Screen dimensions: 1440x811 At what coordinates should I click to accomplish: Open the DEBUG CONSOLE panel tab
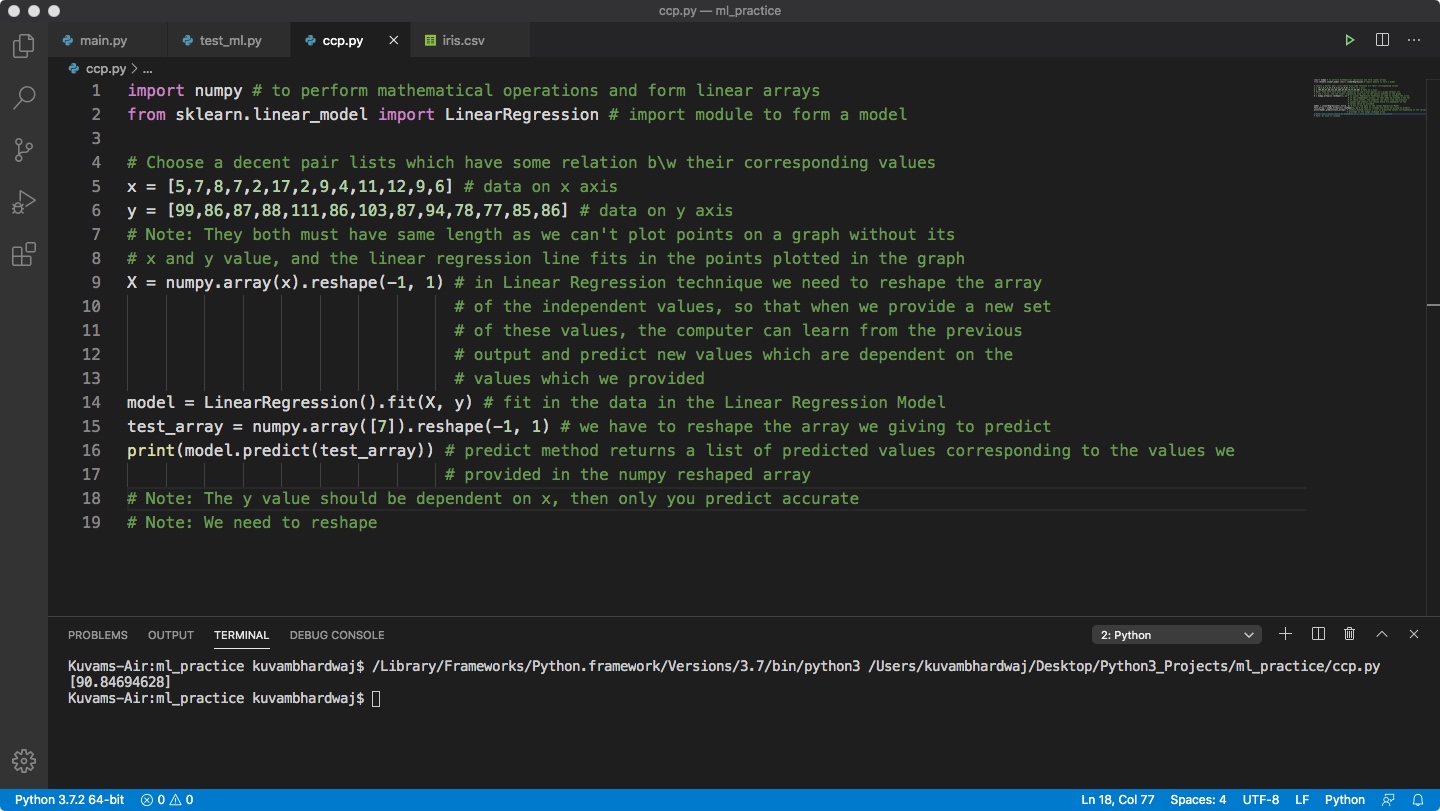pos(337,635)
